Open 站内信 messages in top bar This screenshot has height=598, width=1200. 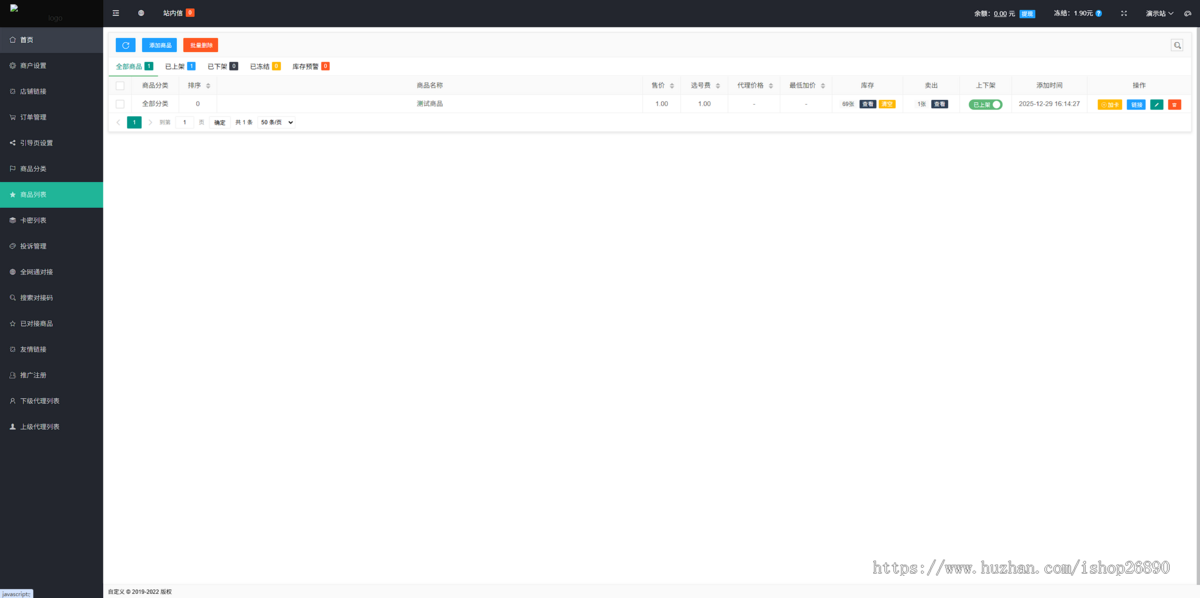[178, 13]
